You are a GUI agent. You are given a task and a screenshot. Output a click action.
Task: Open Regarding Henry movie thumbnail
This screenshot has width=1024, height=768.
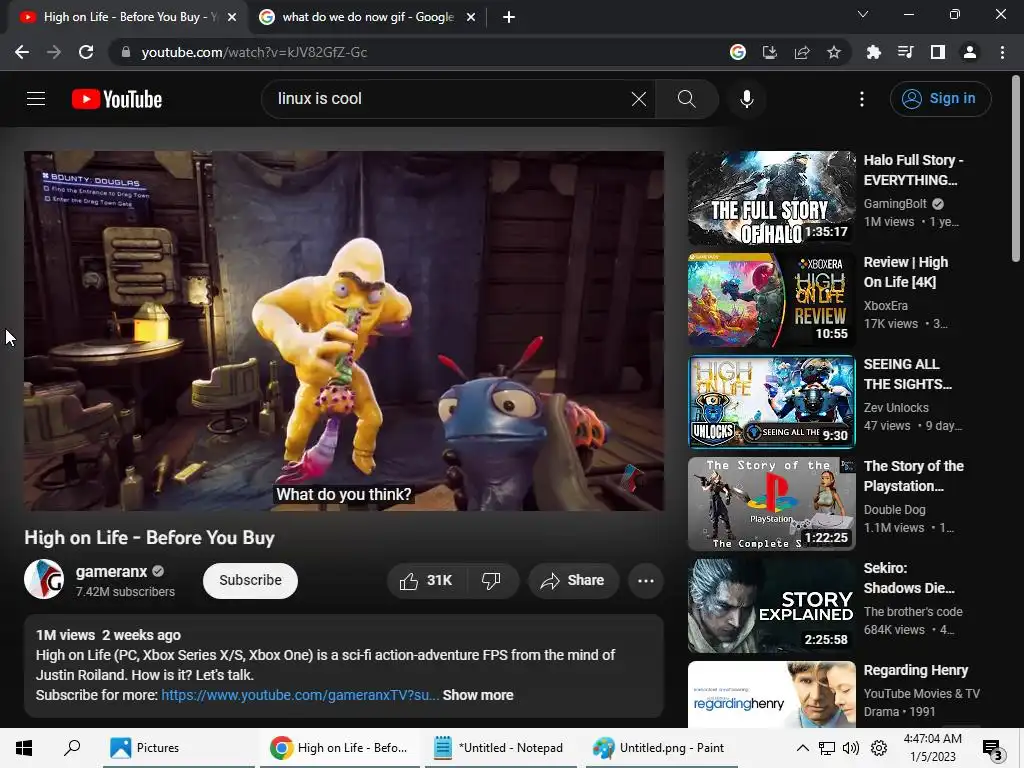[772, 695]
